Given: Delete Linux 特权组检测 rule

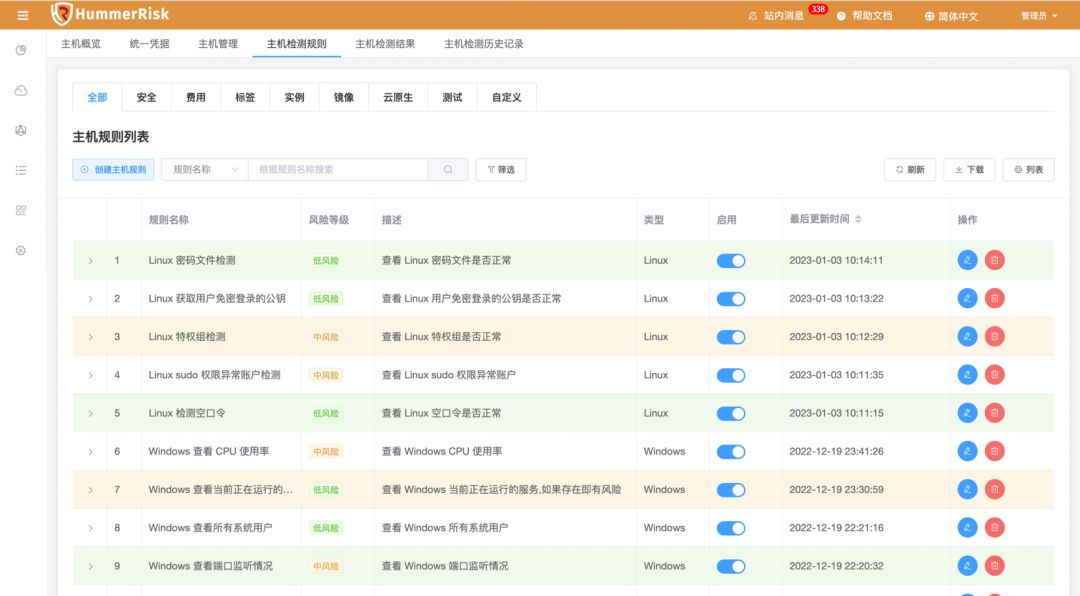Looking at the screenshot, I should click(995, 337).
